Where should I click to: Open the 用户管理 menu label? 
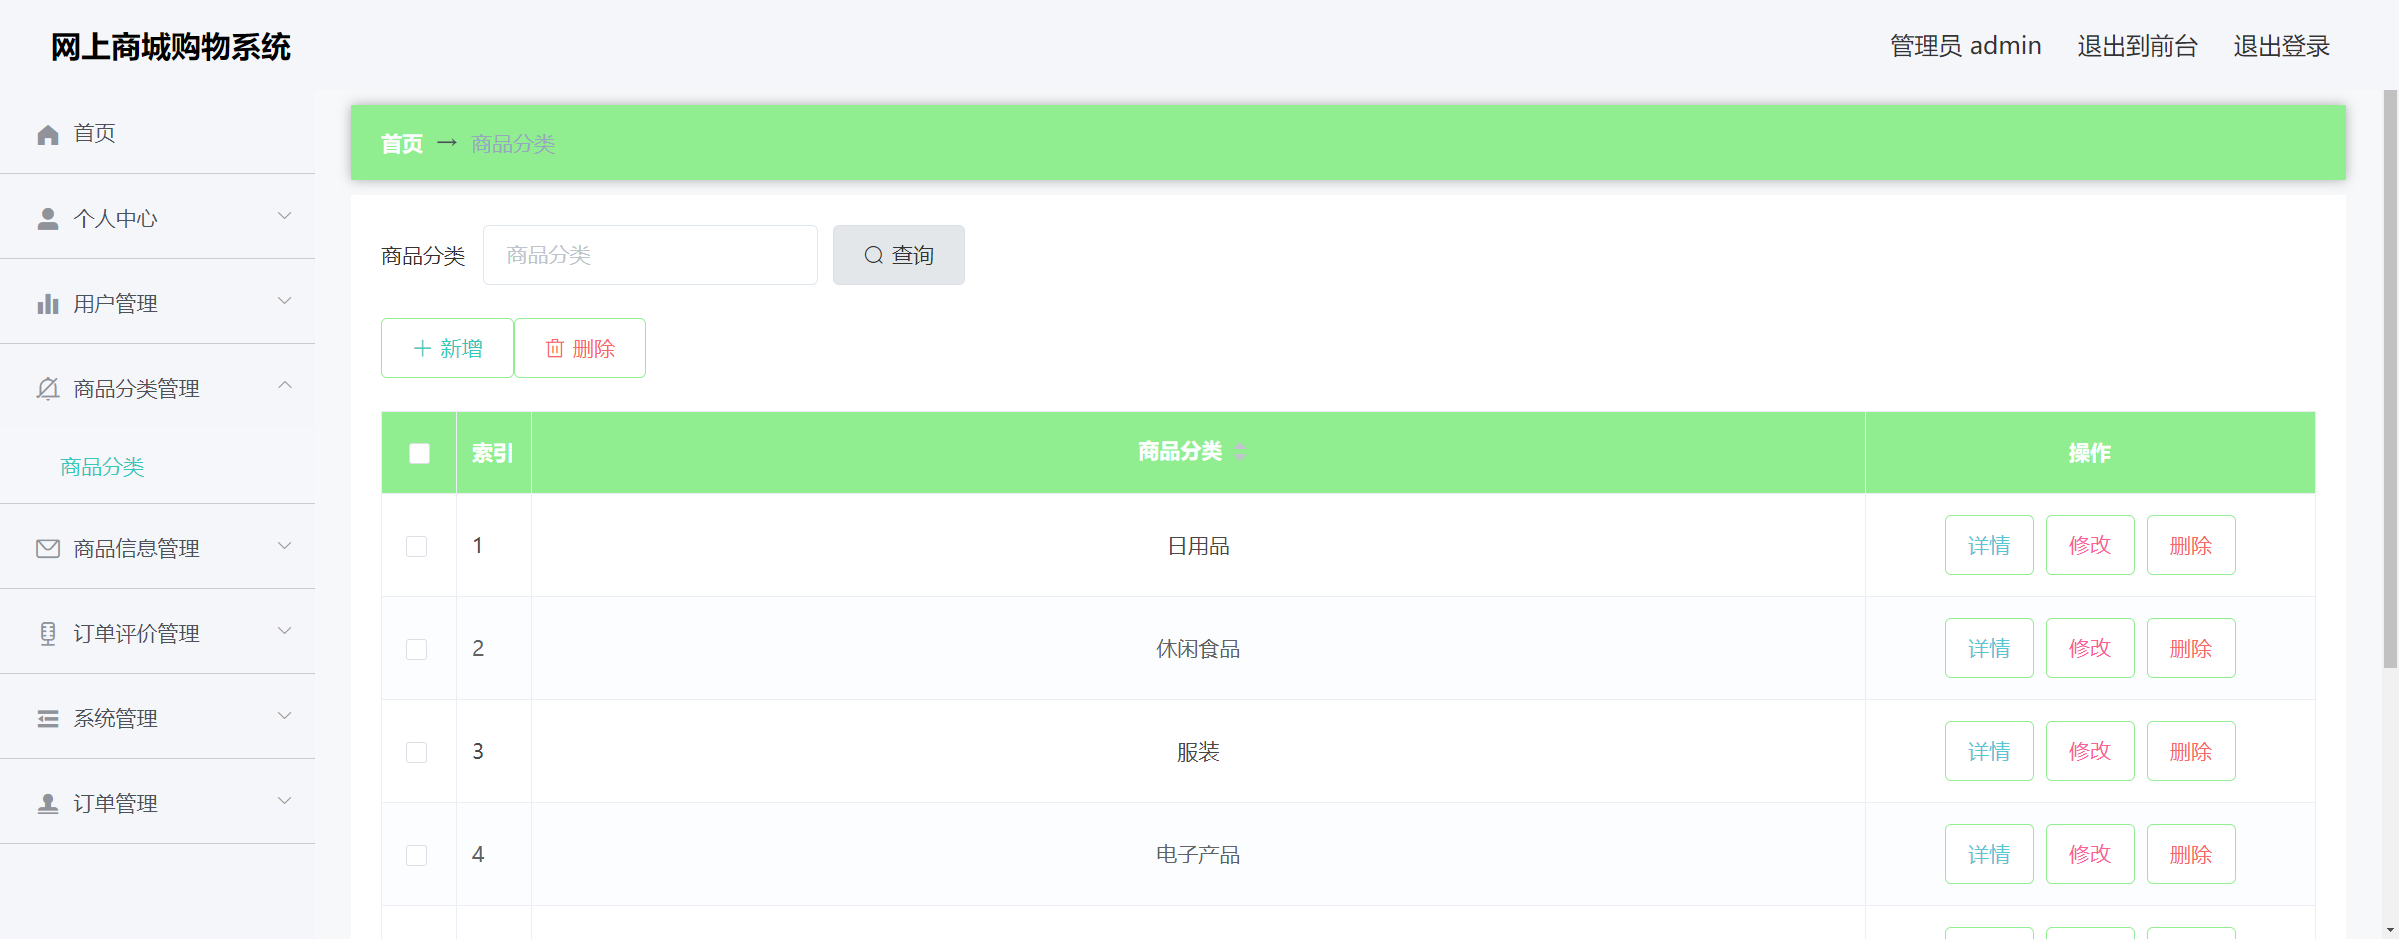click(115, 304)
